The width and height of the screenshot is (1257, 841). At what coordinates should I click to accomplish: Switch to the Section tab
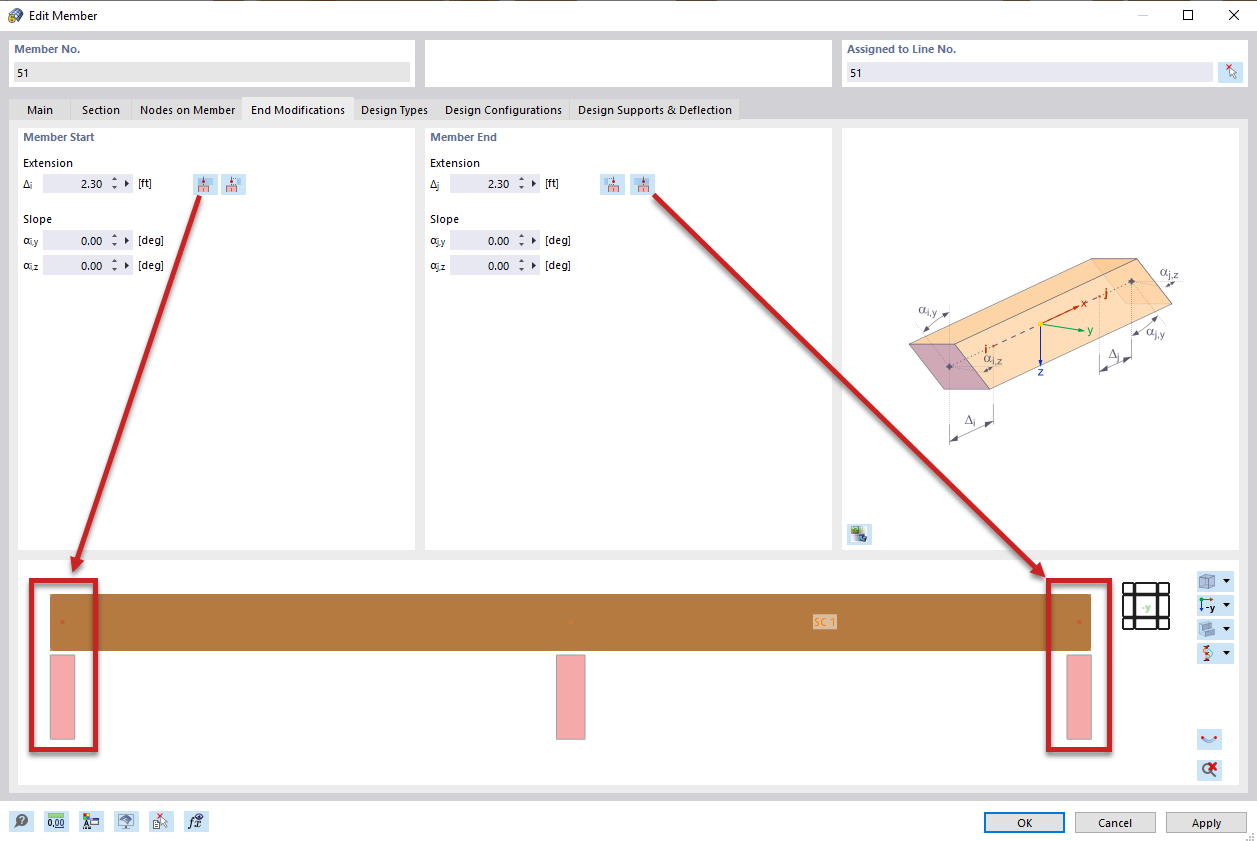[100, 110]
